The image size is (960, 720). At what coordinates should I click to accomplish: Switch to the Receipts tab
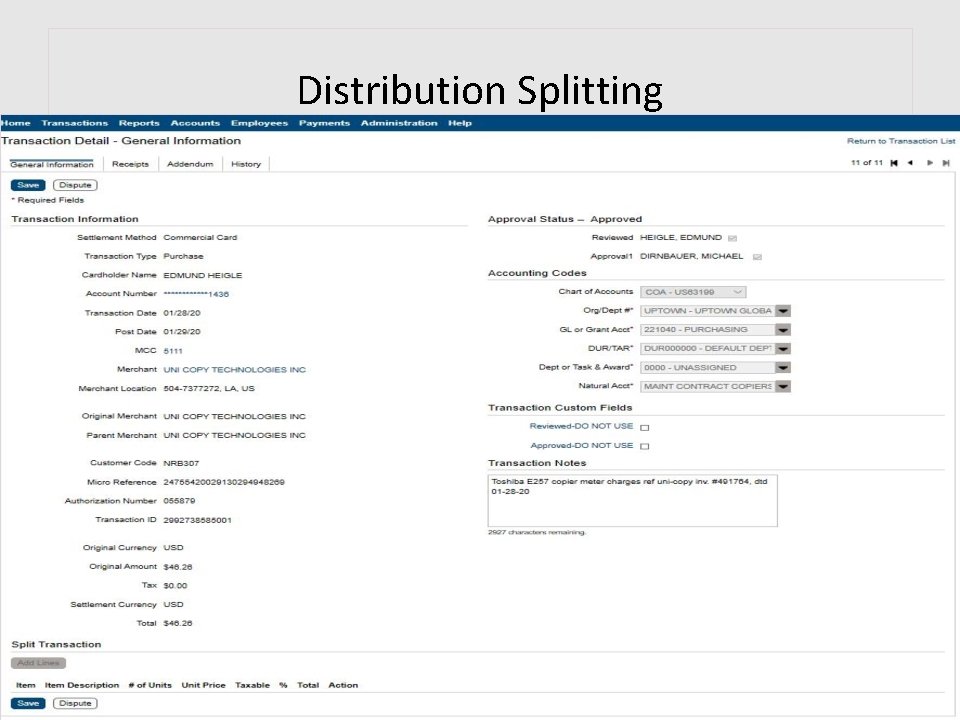coord(131,164)
